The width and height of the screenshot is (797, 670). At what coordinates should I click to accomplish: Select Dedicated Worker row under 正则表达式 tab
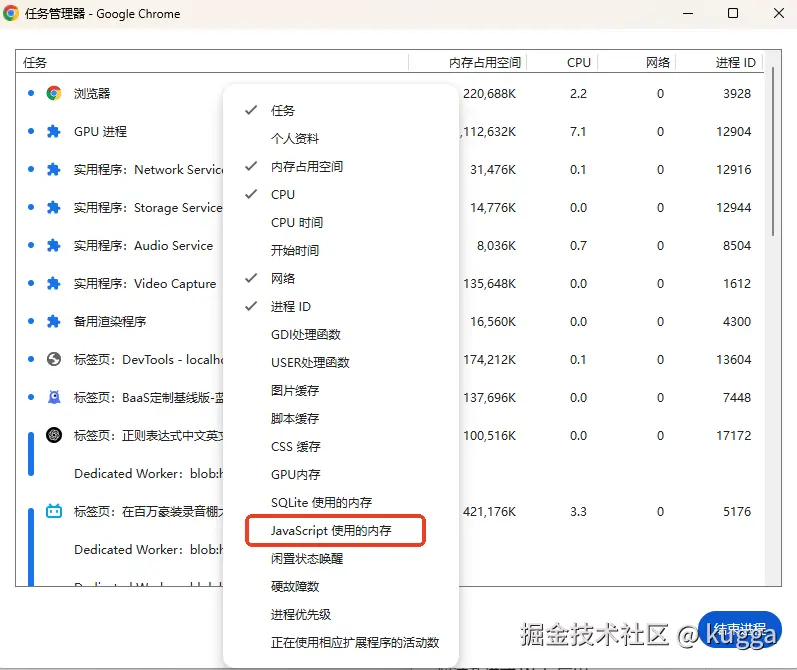(x=148, y=473)
